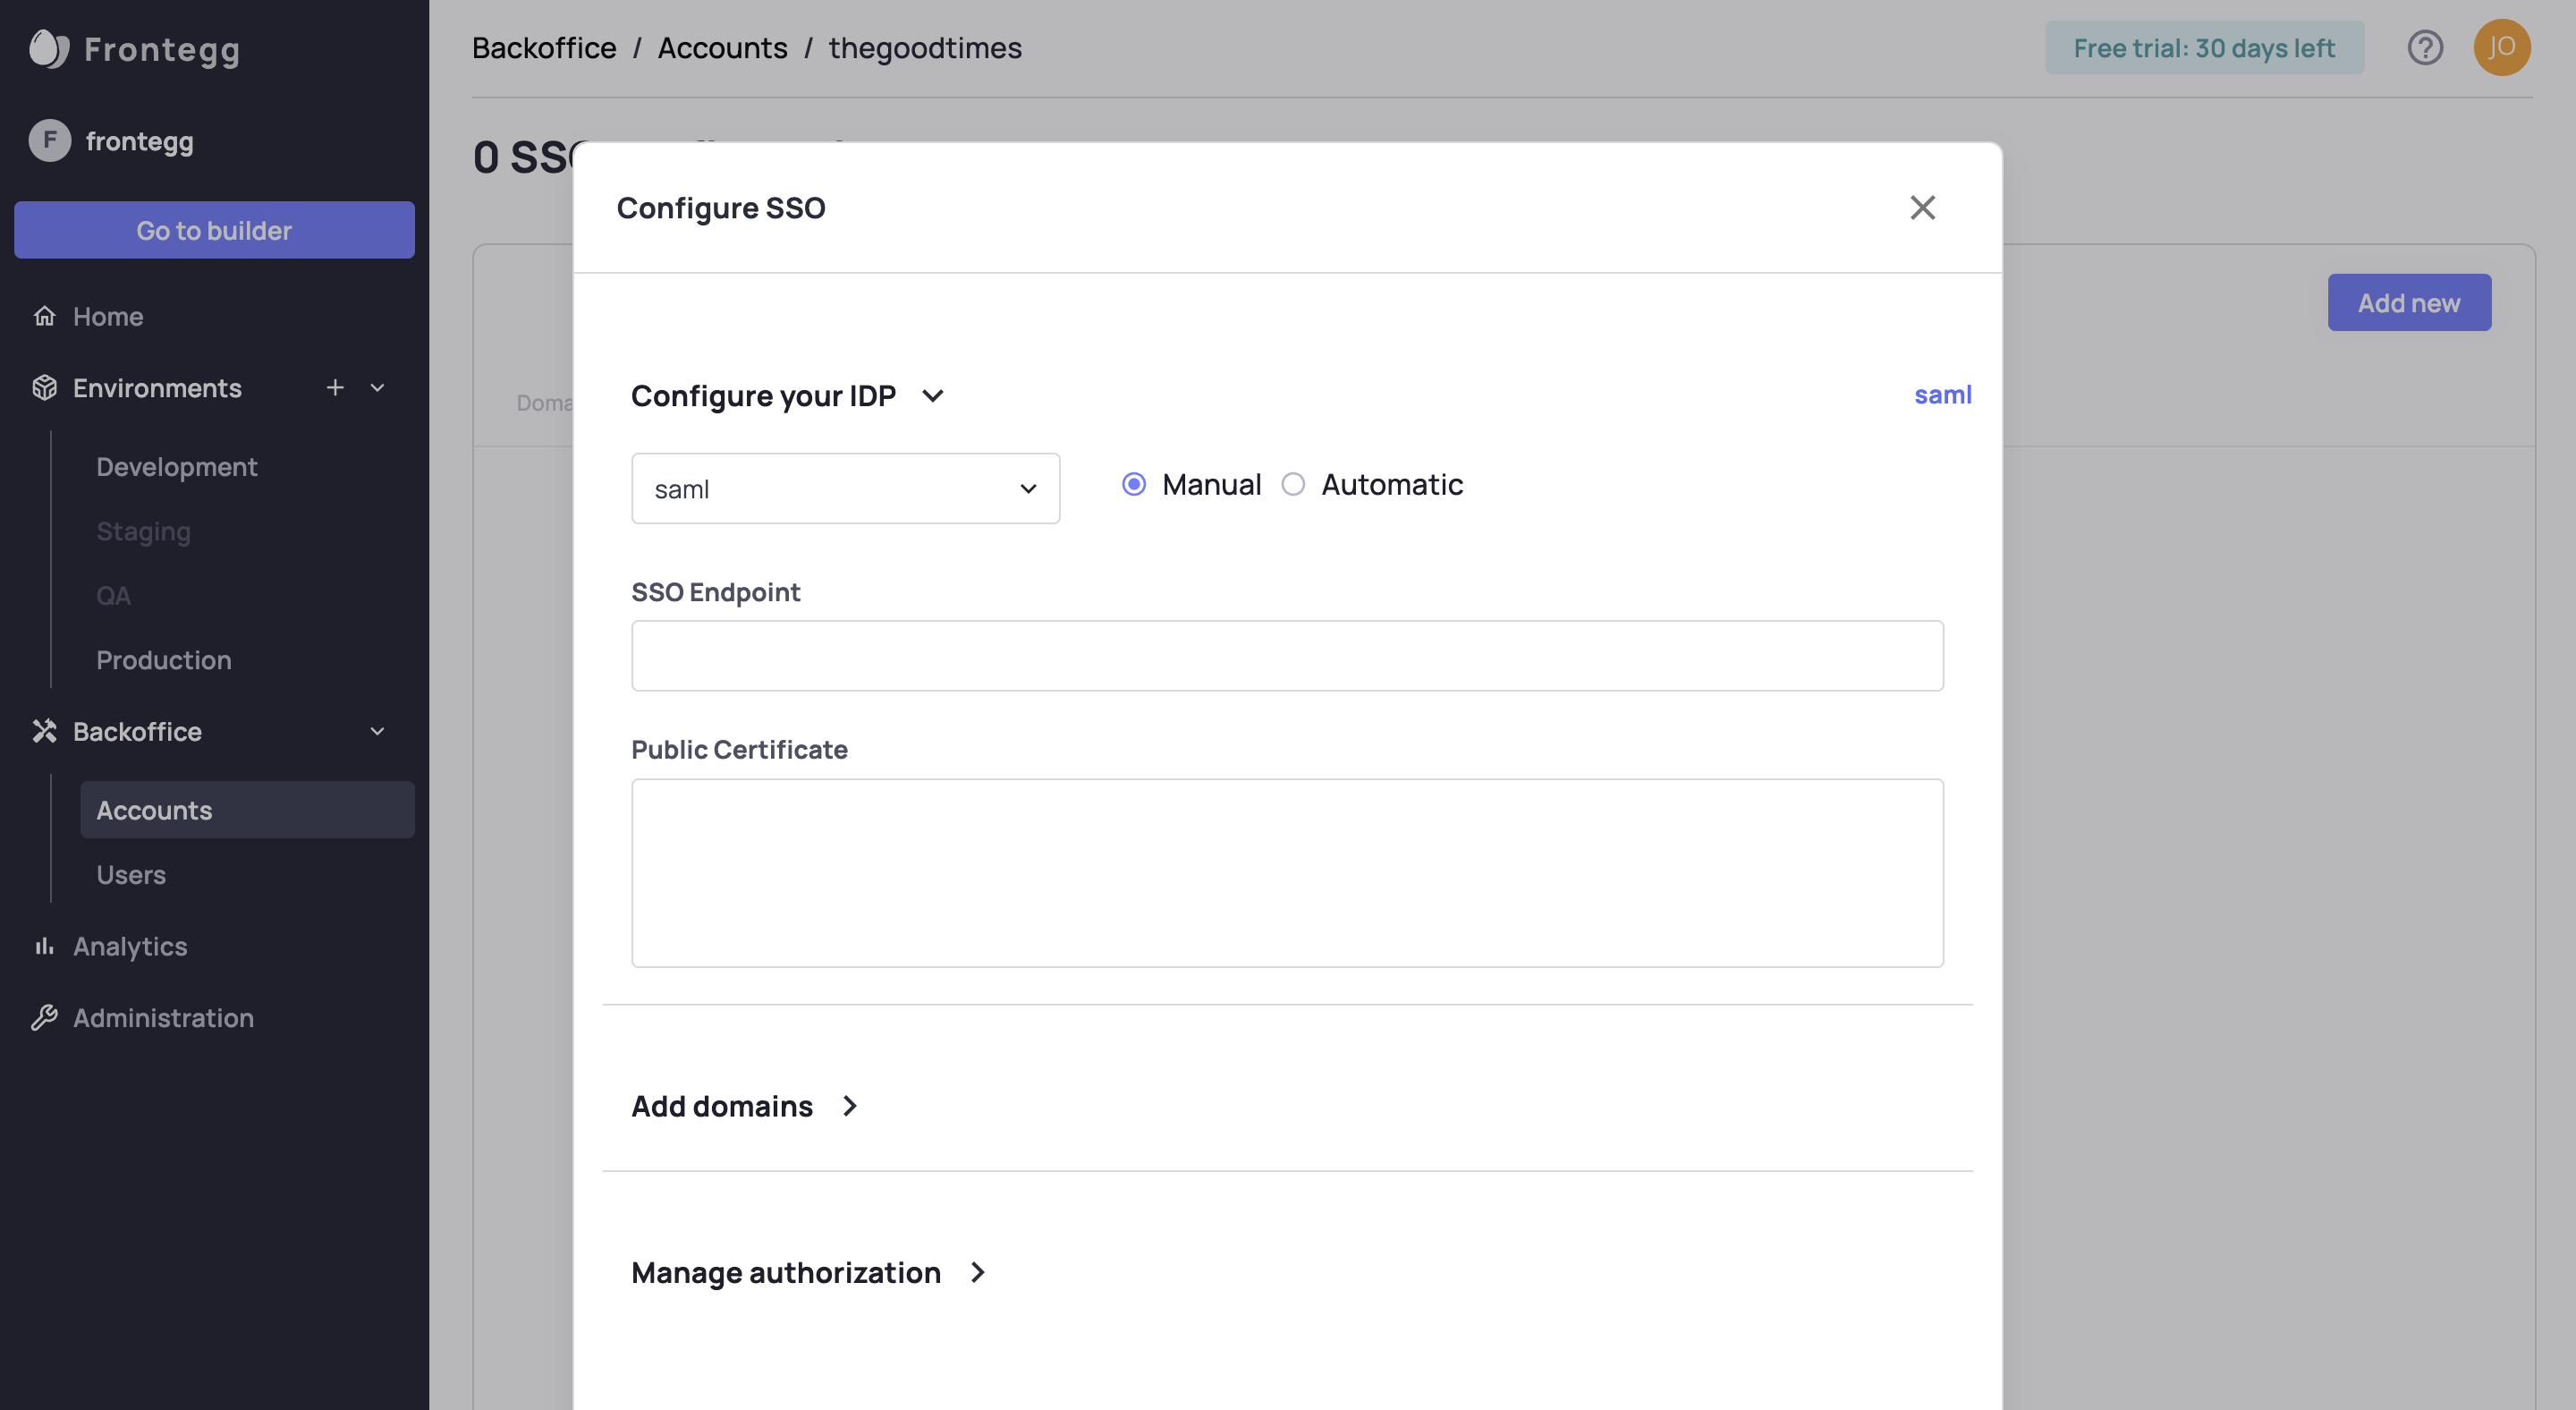Open the Development environment
Screen dimensions: 2576x1410
point(176,467)
